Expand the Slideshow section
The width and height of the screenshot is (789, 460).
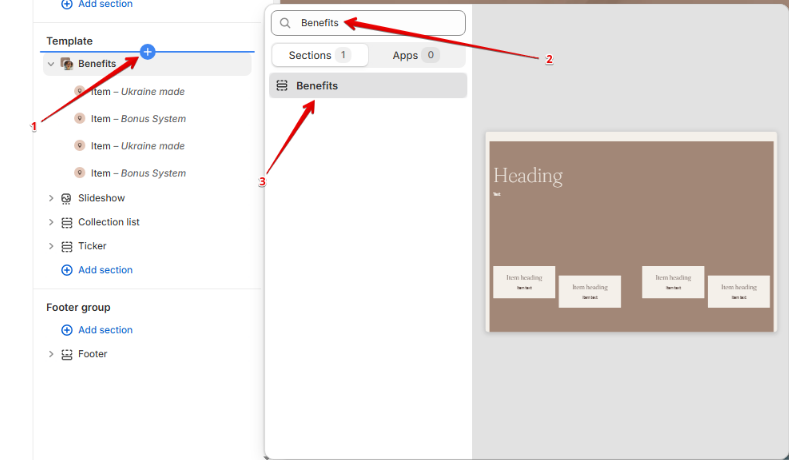(x=51, y=198)
